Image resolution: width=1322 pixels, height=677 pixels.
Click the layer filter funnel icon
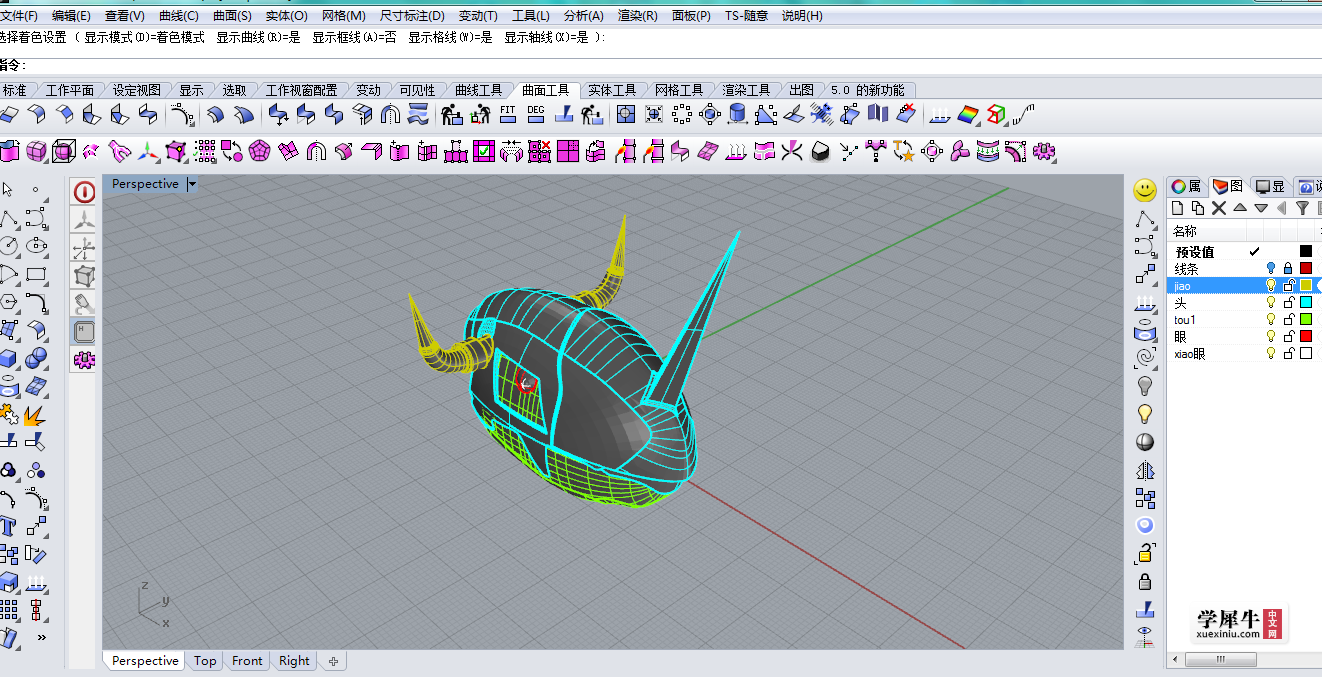[x=1302, y=208]
